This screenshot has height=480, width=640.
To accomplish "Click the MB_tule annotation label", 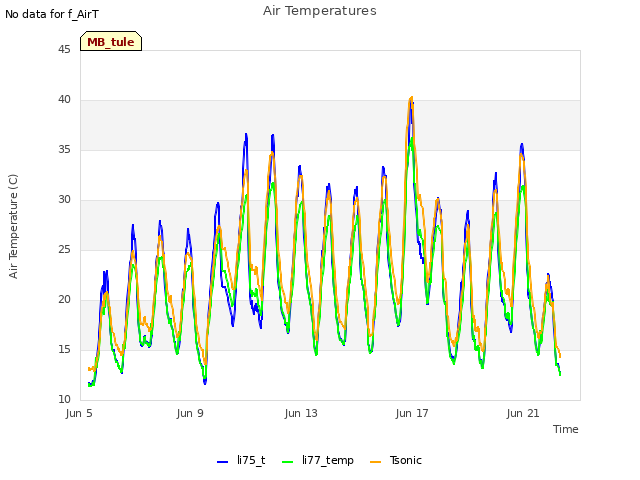I will tap(111, 42).
